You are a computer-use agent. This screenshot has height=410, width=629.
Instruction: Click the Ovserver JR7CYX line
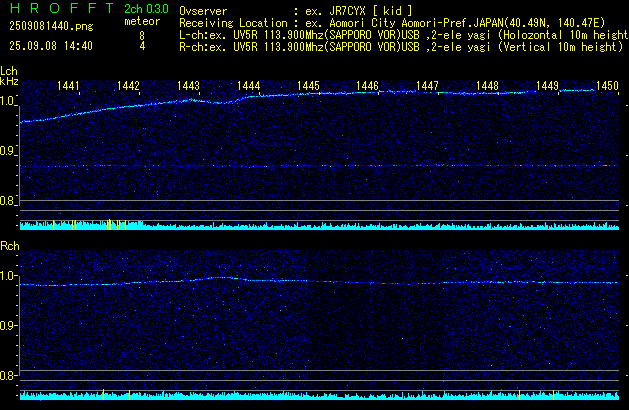pyautogui.click(x=296, y=11)
